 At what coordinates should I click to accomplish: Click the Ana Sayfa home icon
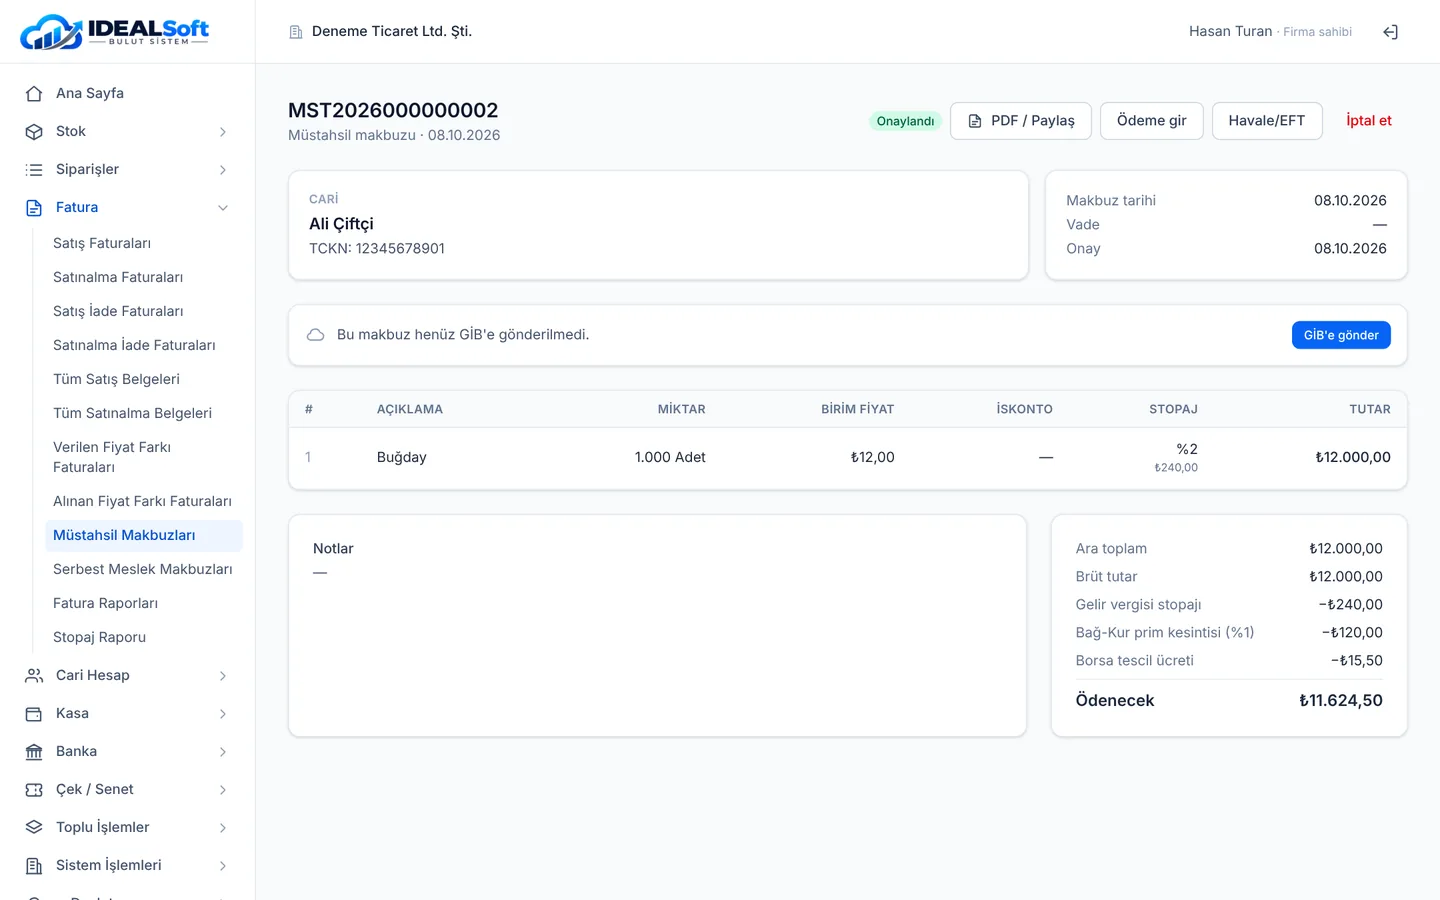(34, 93)
